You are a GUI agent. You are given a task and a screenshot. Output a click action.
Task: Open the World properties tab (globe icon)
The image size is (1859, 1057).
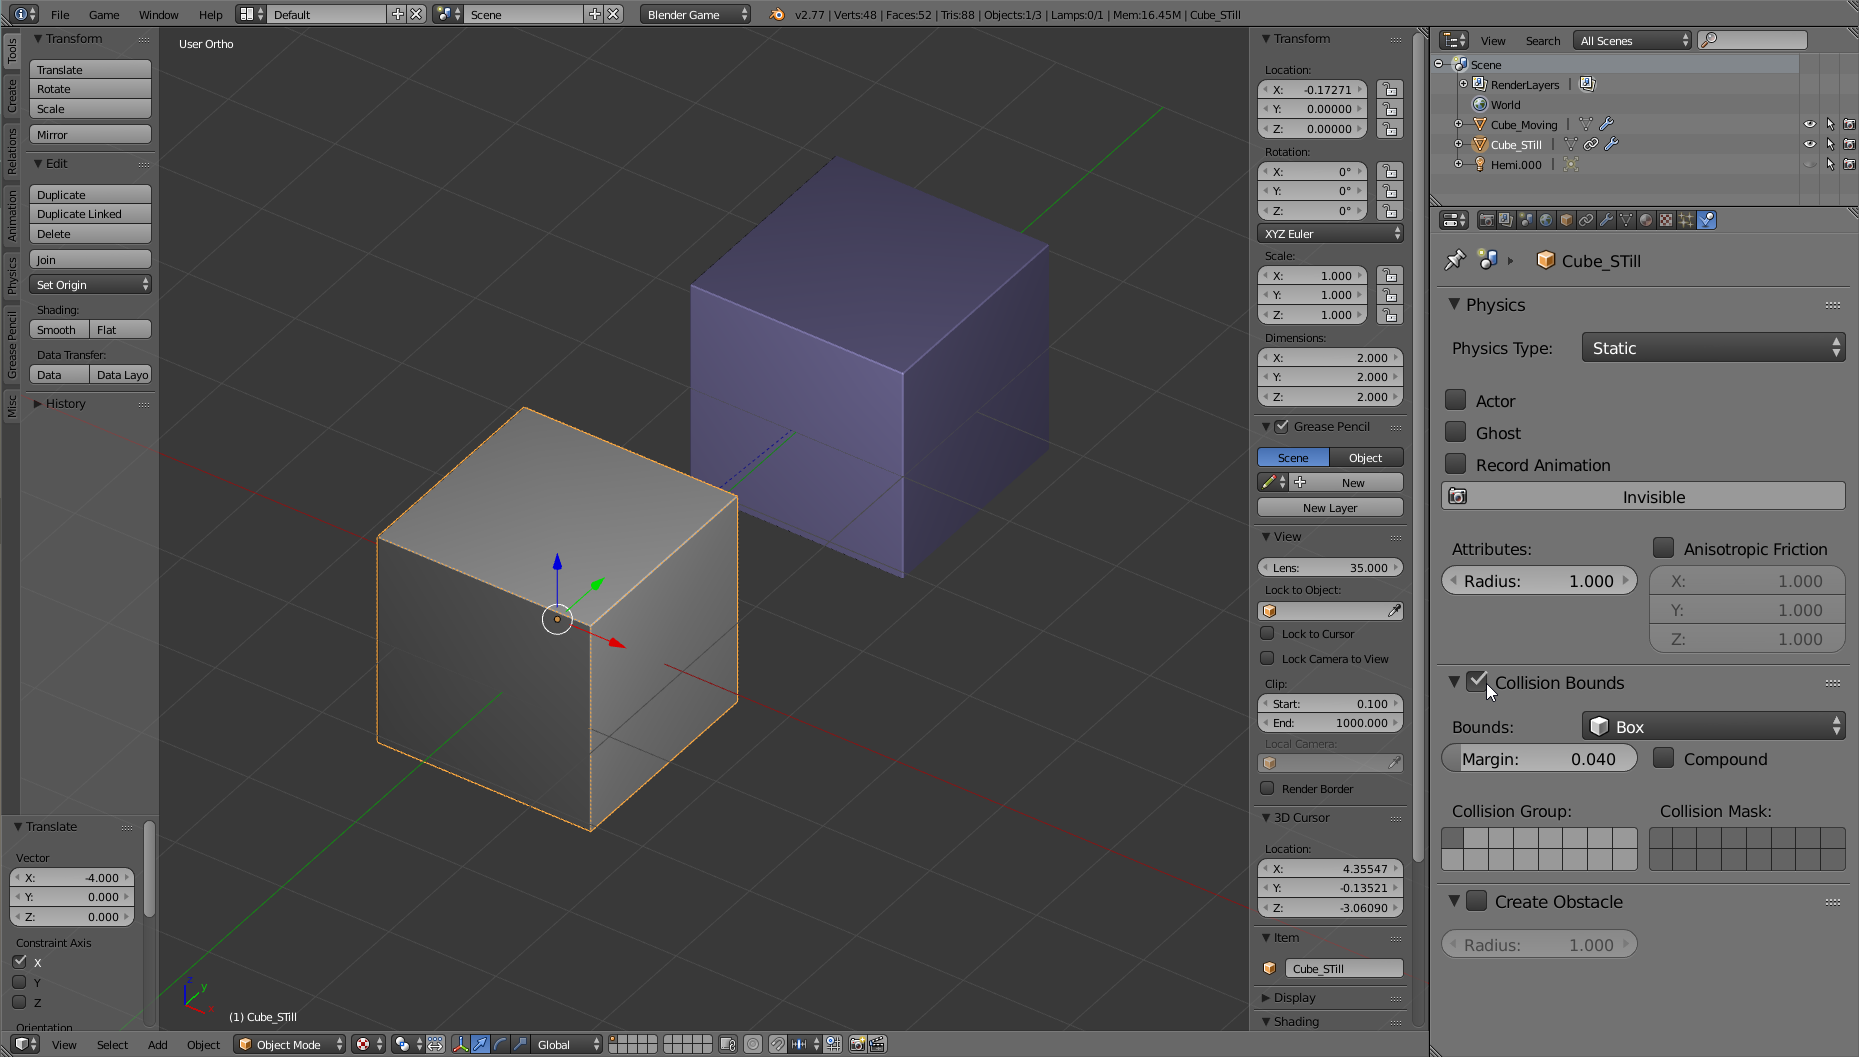[x=1546, y=220]
